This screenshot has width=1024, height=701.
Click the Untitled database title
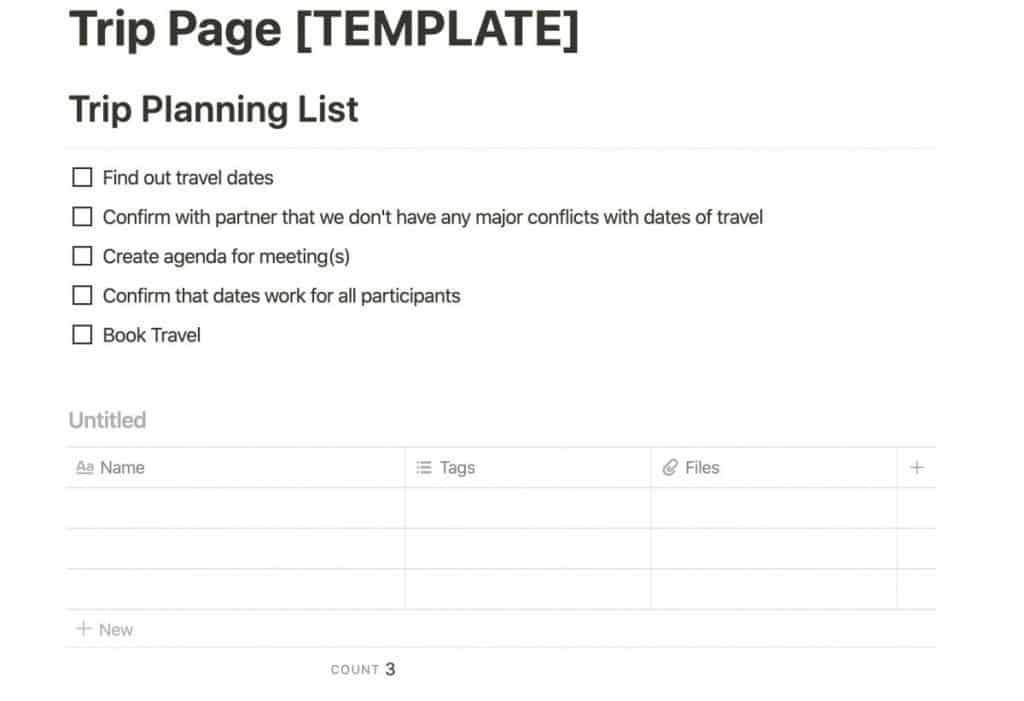tap(107, 420)
